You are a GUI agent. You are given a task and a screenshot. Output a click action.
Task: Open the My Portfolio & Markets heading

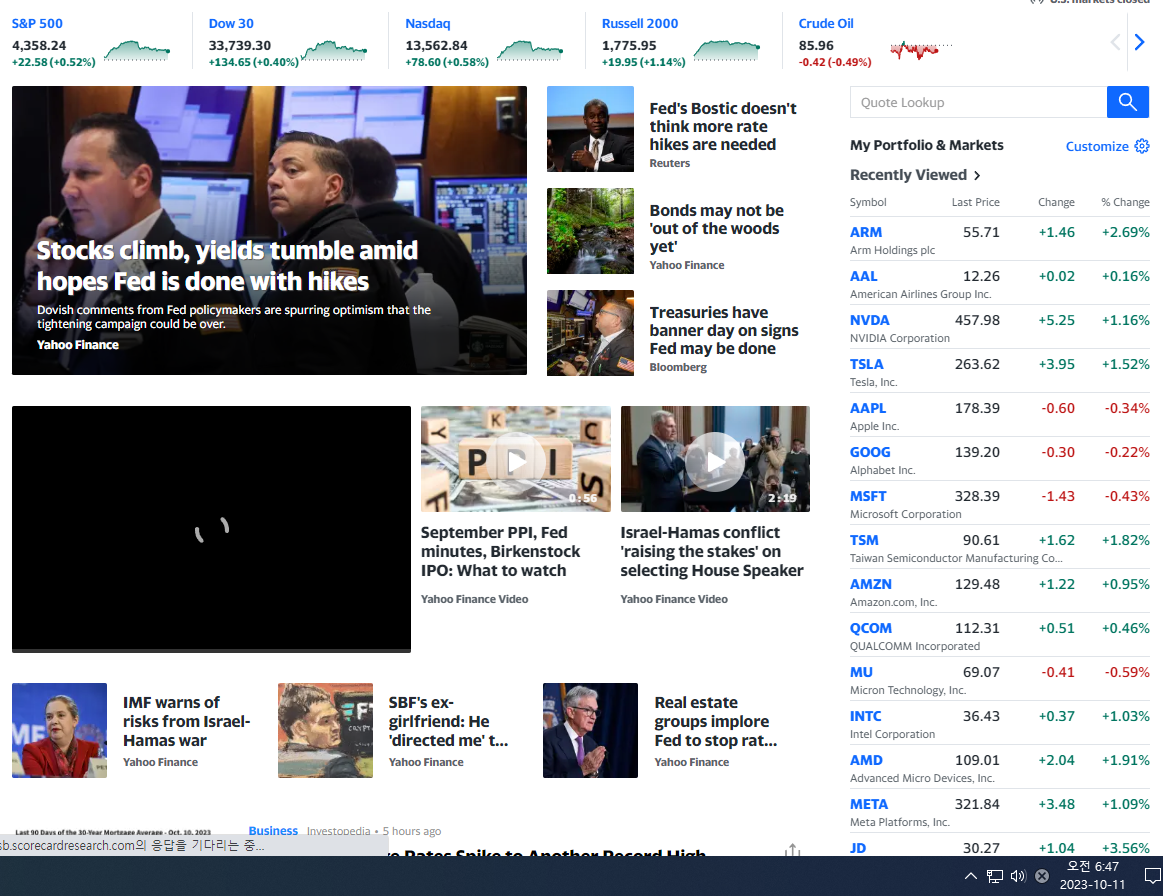pyautogui.click(x=926, y=145)
